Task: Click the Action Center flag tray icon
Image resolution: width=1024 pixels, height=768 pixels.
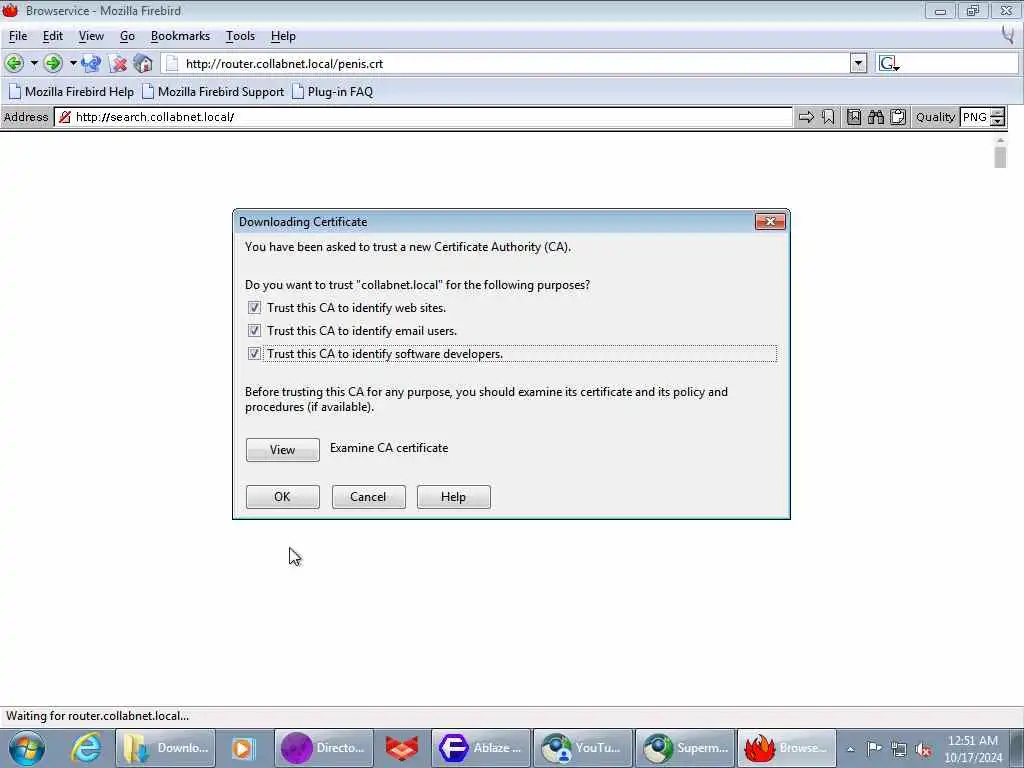Action: coord(874,748)
